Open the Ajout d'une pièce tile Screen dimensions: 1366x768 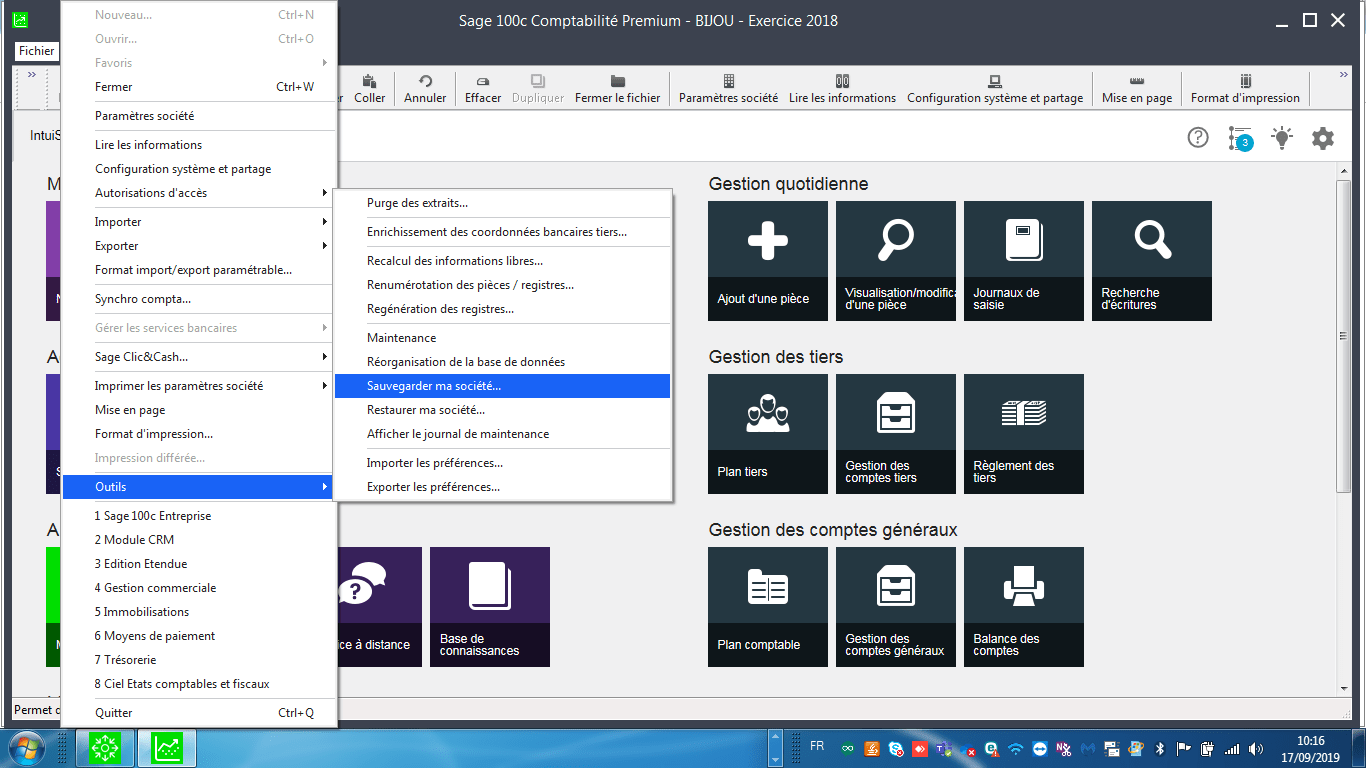click(768, 261)
